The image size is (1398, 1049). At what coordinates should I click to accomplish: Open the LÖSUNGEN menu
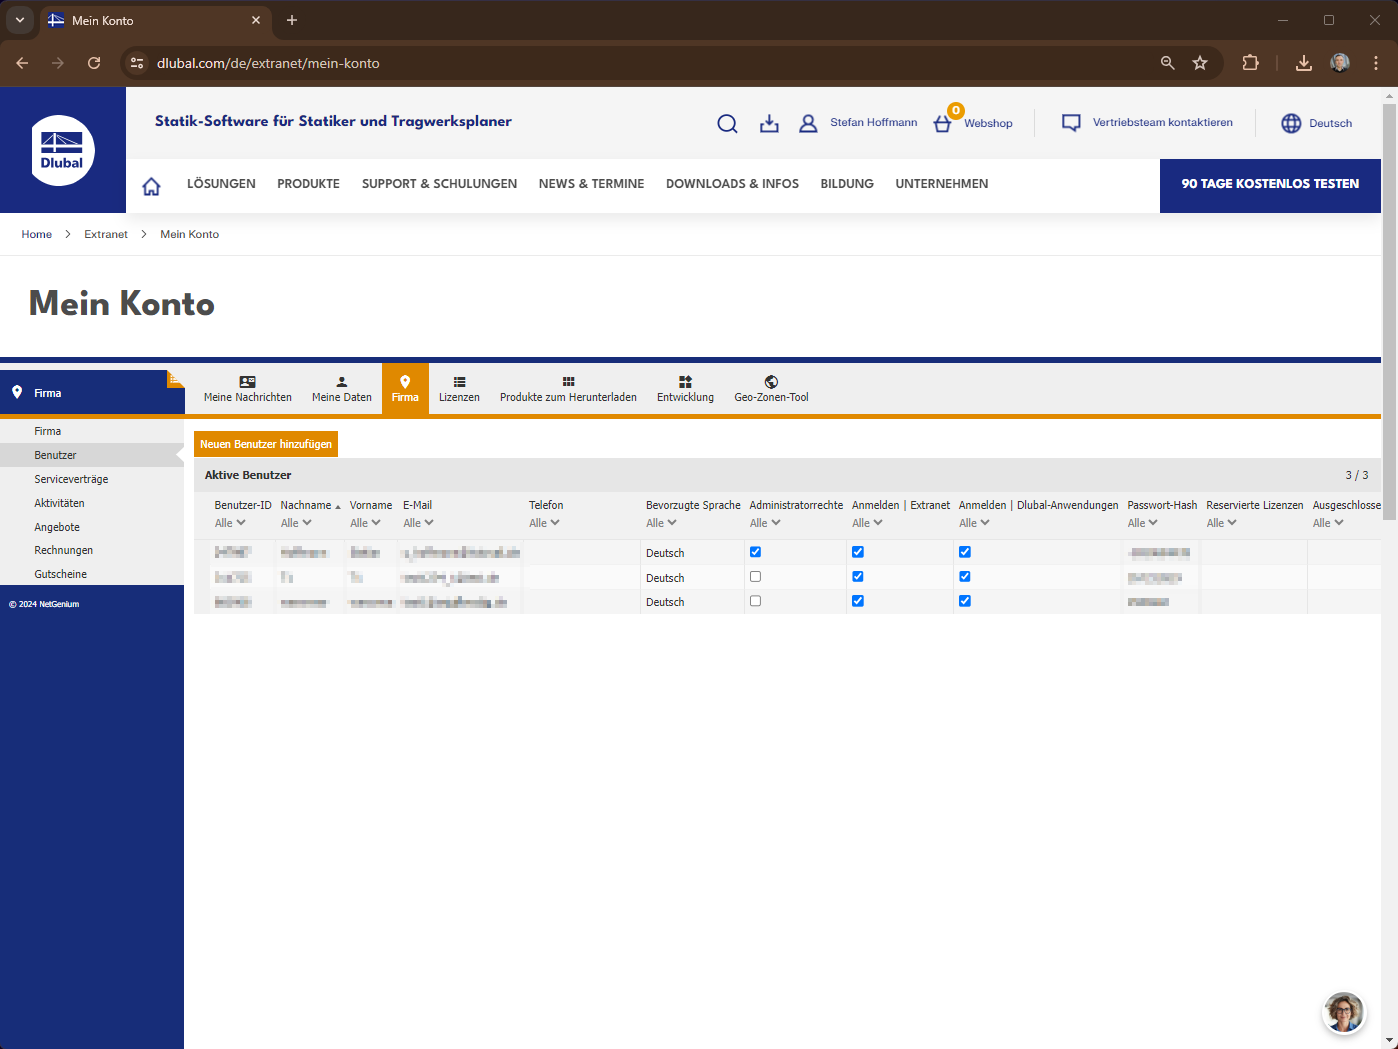coord(221,184)
